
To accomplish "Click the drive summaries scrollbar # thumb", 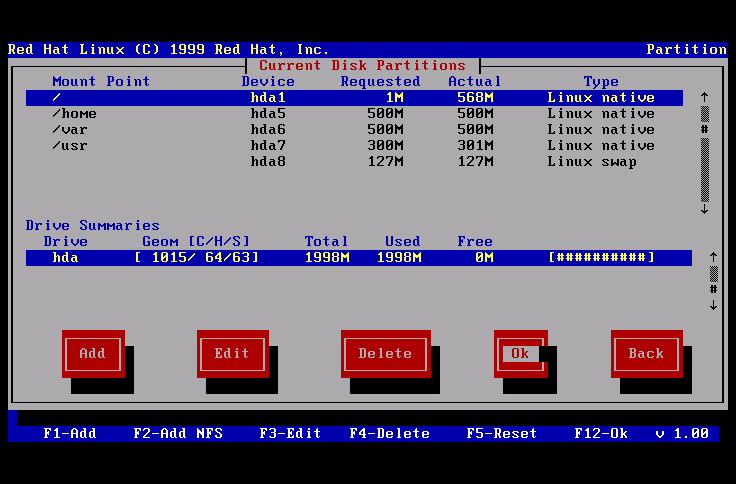I will (713, 289).
